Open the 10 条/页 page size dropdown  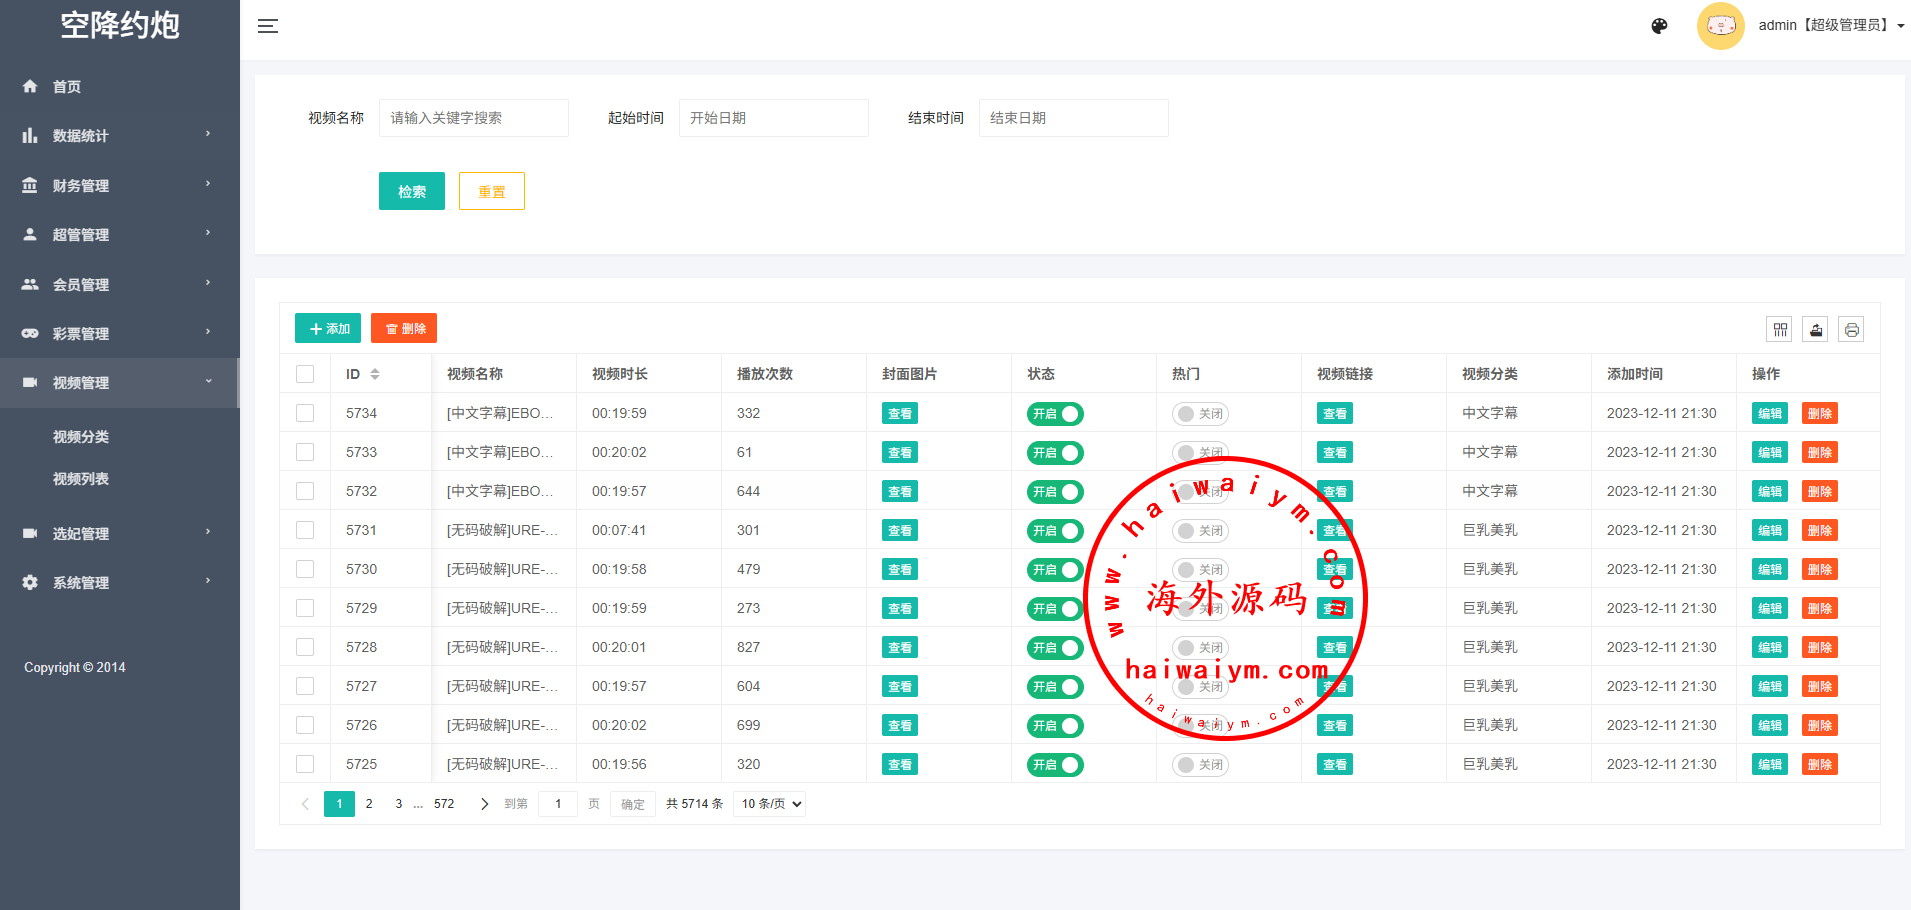(769, 804)
